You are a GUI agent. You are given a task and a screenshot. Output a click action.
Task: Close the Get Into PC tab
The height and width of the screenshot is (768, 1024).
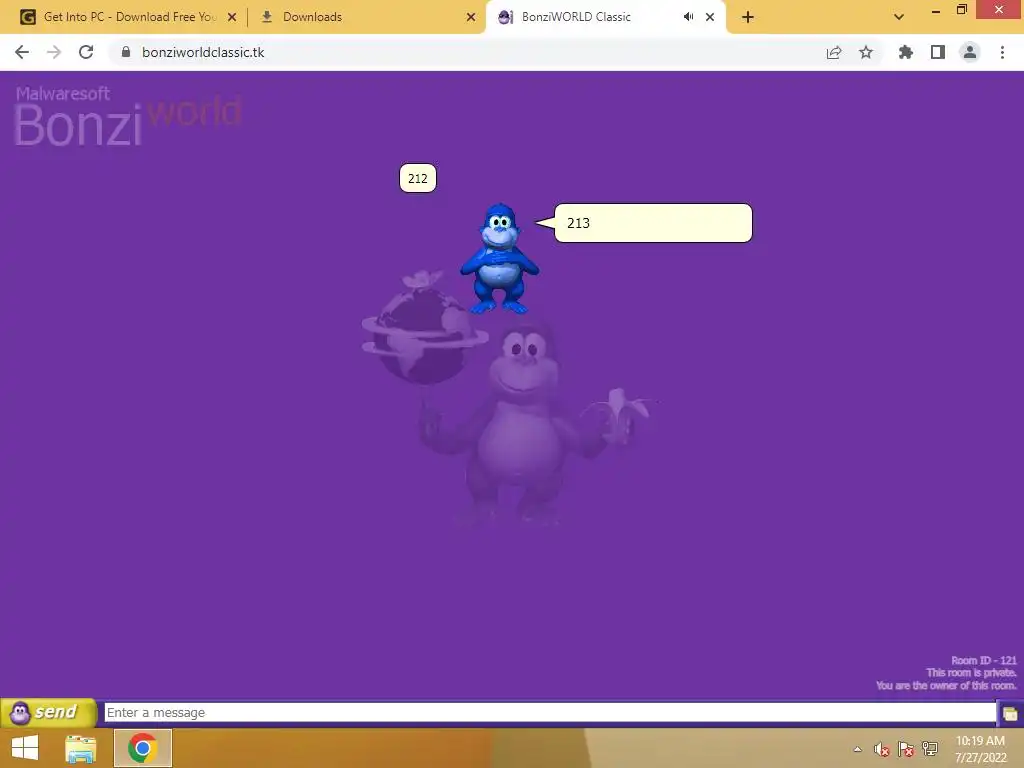232,17
